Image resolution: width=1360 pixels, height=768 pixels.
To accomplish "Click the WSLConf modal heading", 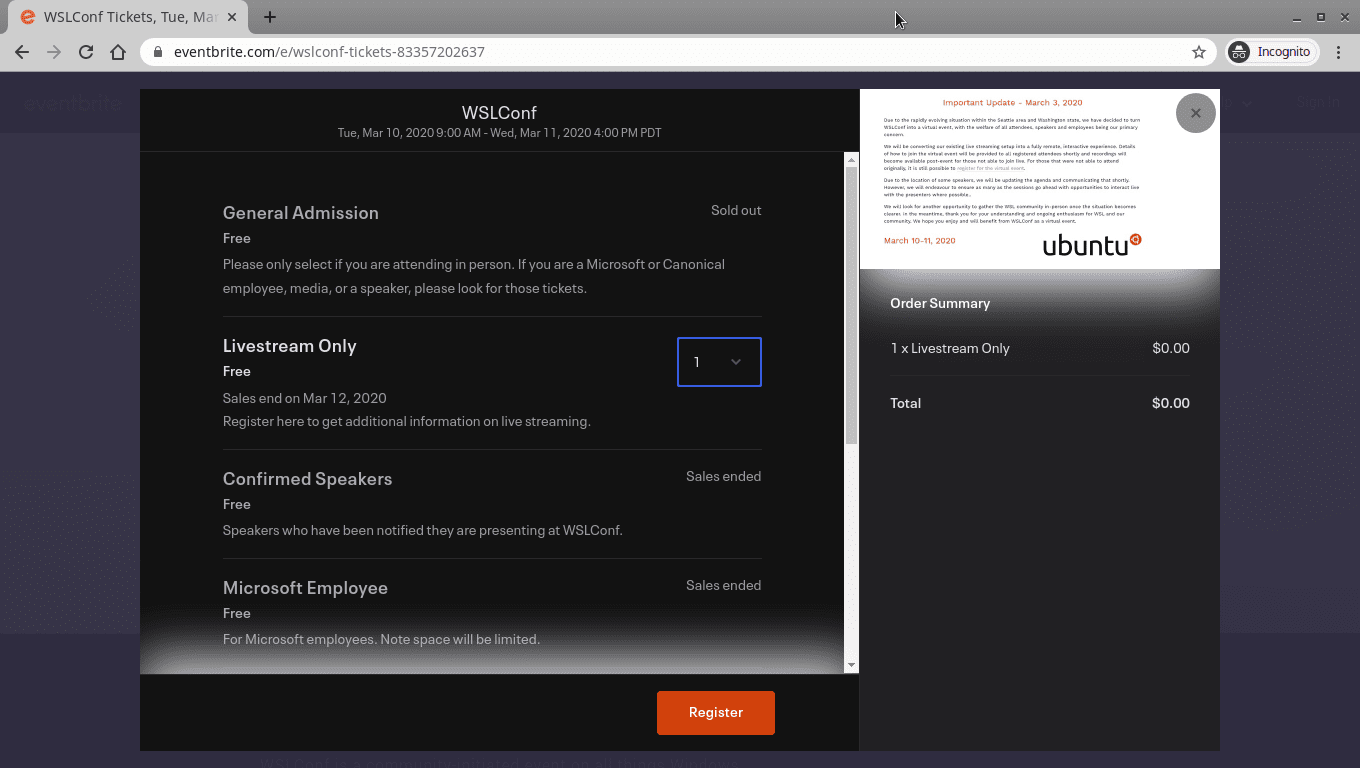I will (x=499, y=113).
